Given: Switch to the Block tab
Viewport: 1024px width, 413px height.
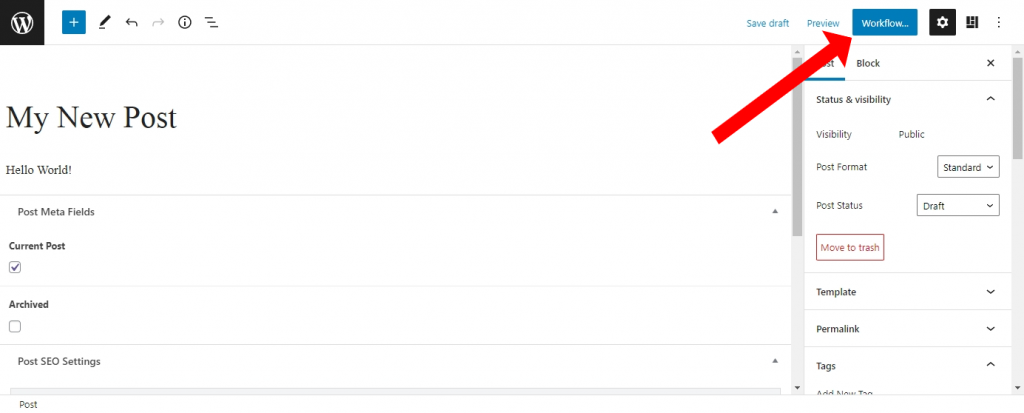Looking at the screenshot, I should point(868,63).
